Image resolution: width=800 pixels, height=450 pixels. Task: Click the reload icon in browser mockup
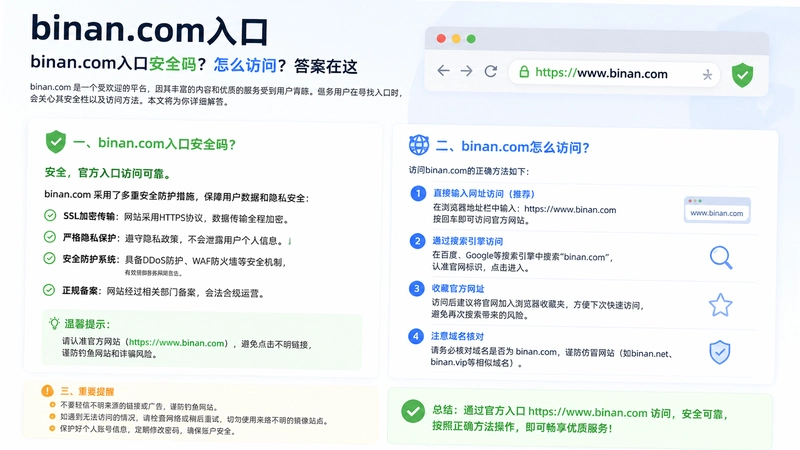point(491,71)
